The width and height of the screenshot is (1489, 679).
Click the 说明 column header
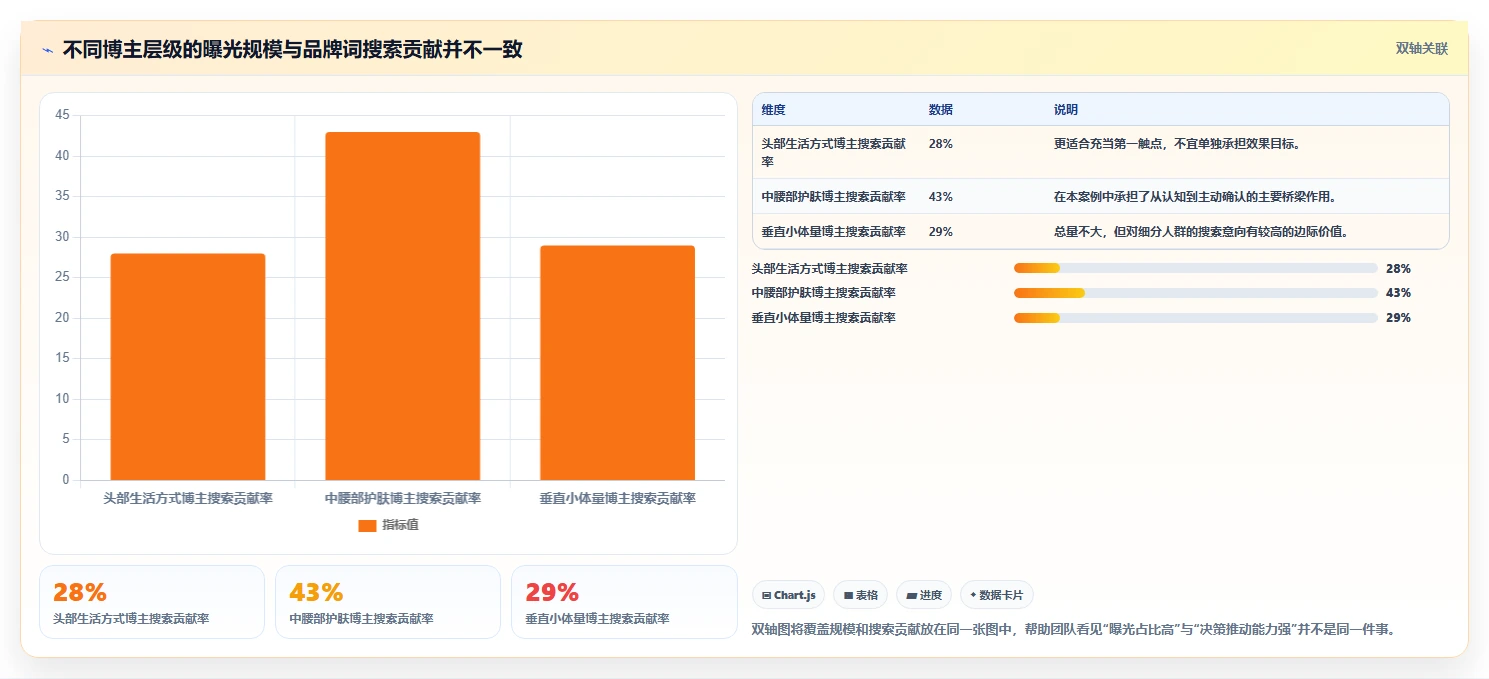pyautogui.click(x=1066, y=110)
